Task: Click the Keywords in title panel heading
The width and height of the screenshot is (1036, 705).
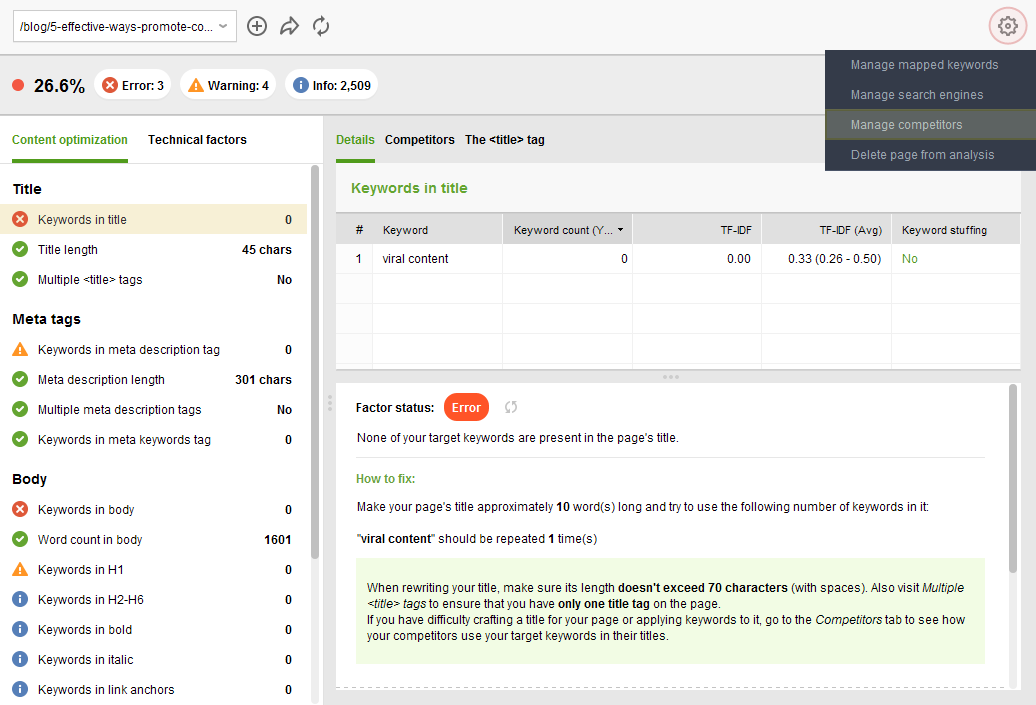Action: coord(409,188)
